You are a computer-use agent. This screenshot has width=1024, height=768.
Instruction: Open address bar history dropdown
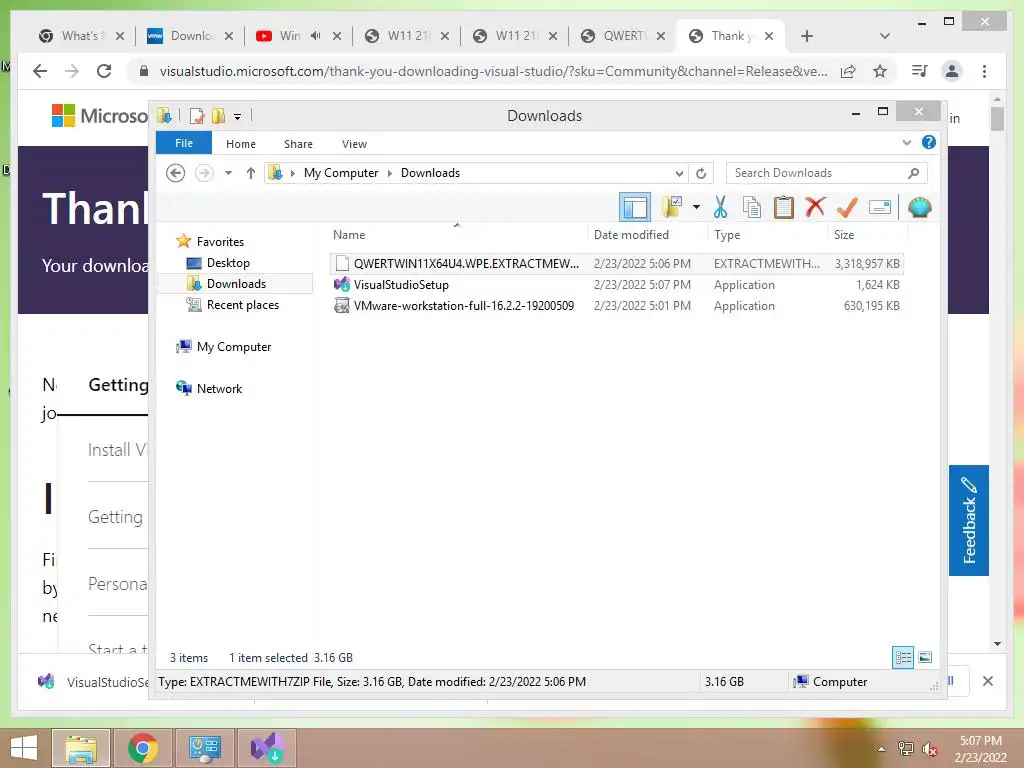pyautogui.click(x=679, y=173)
